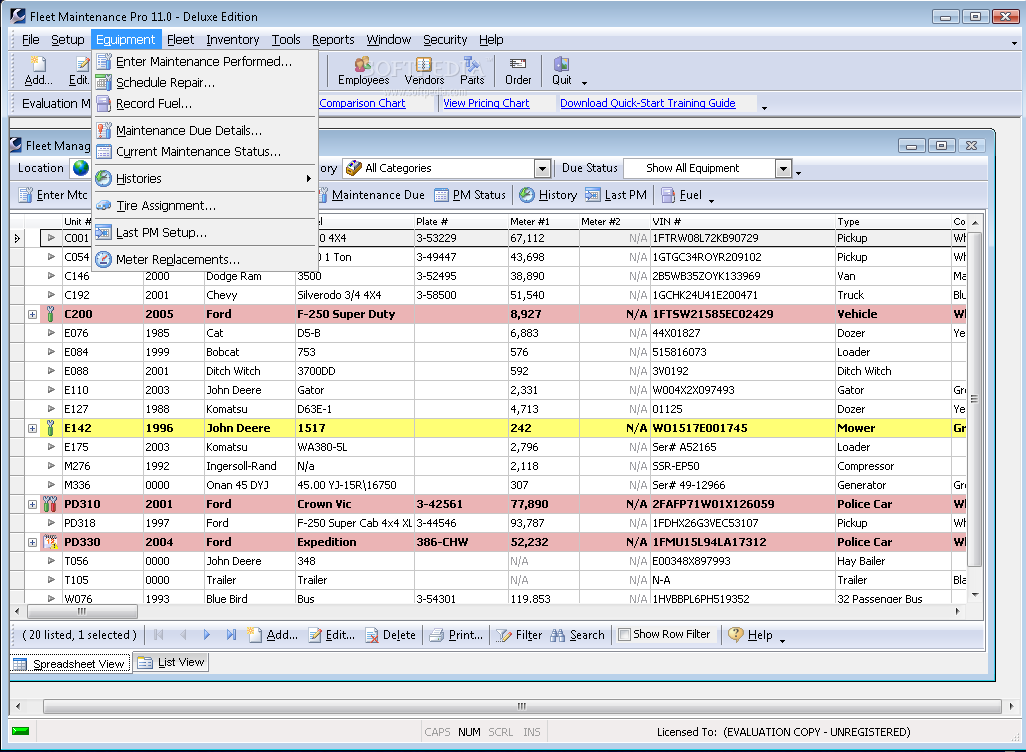Viewport: 1026px width, 752px height.
Task: Open the bottom toolbar overflow after Help
Action: [783, 641]
